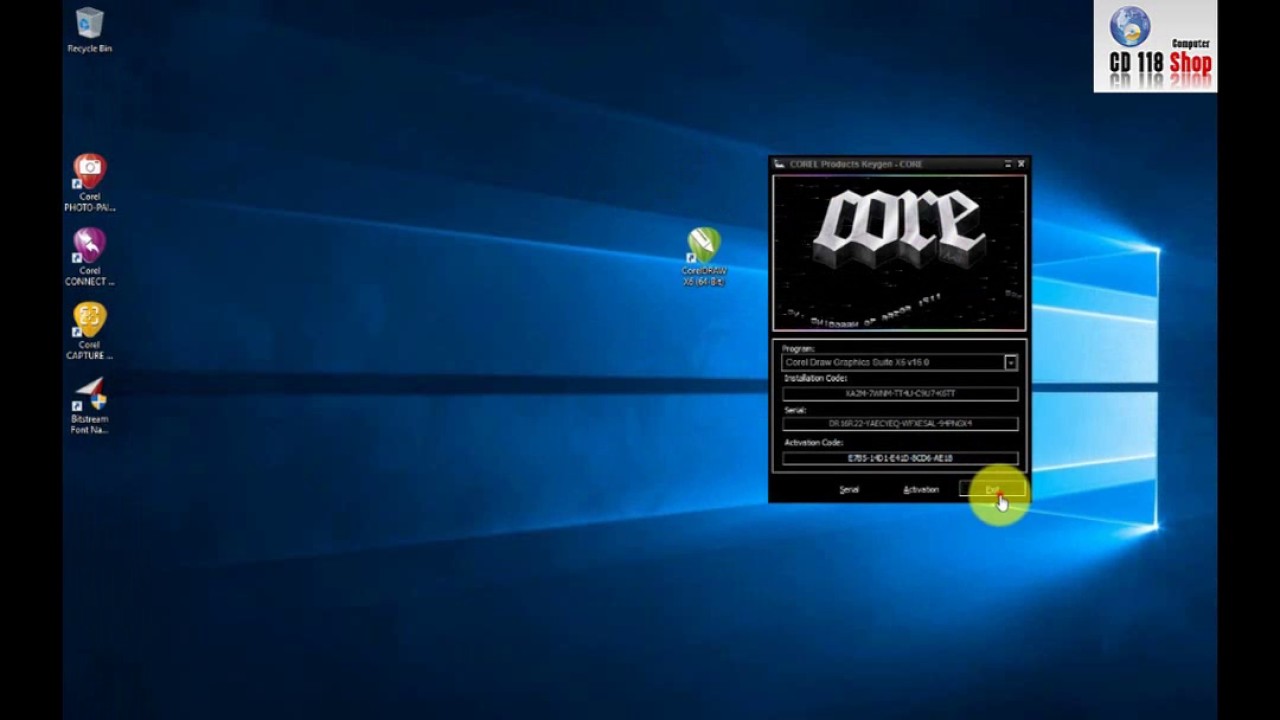1280x720 pixels.
Task: Select the Bitstream Font Navigator shortcut
Action: coord(89,405)
